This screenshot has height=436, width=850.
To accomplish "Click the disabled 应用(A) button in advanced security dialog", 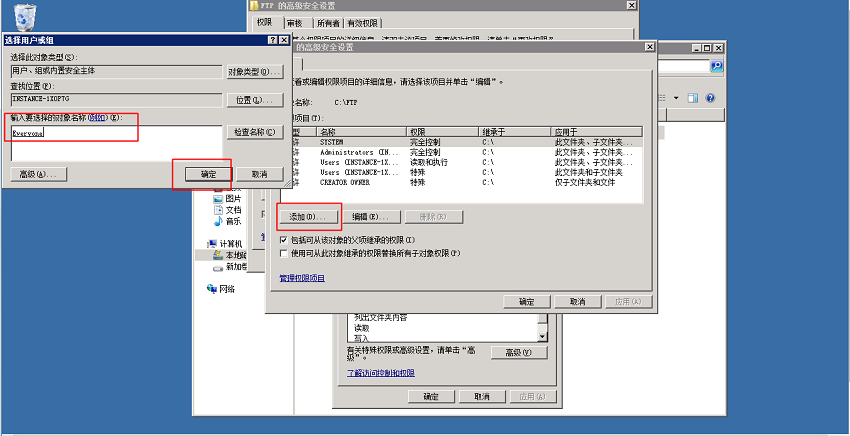I will point(629,302).
